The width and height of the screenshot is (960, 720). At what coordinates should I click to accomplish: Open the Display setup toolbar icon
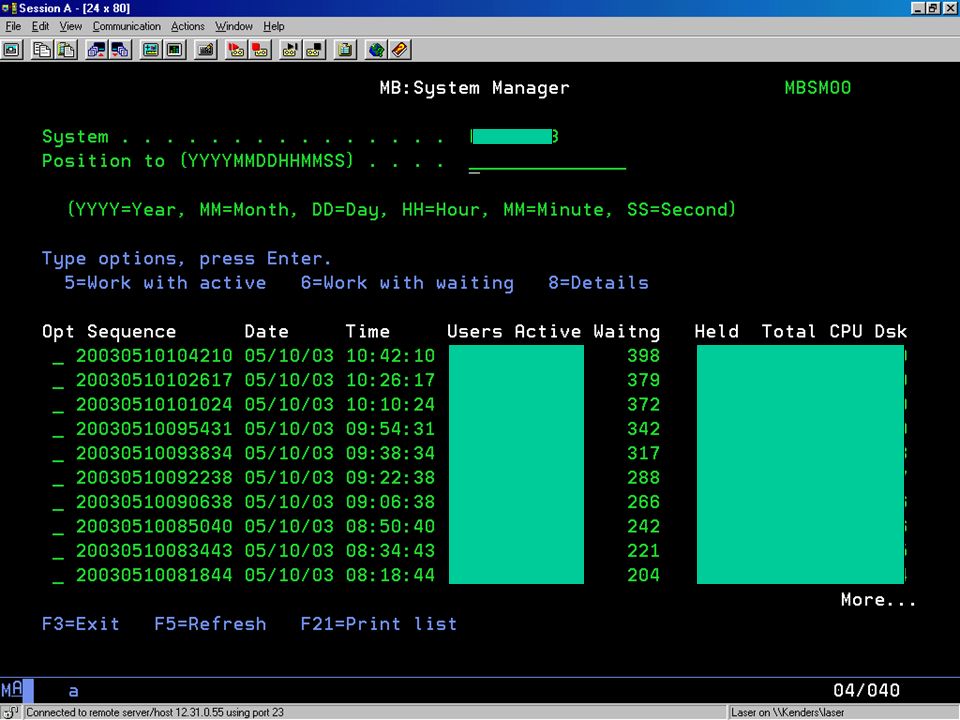click(151, 50)
